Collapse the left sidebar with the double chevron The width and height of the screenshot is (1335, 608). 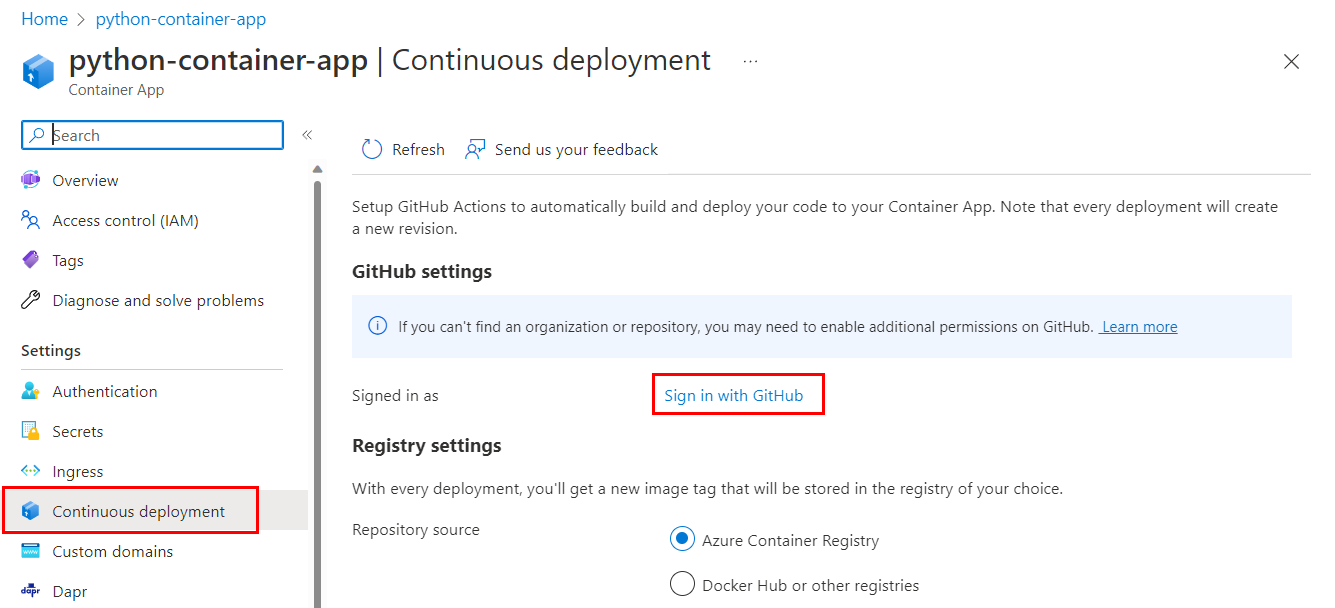[x=307, y=133]
